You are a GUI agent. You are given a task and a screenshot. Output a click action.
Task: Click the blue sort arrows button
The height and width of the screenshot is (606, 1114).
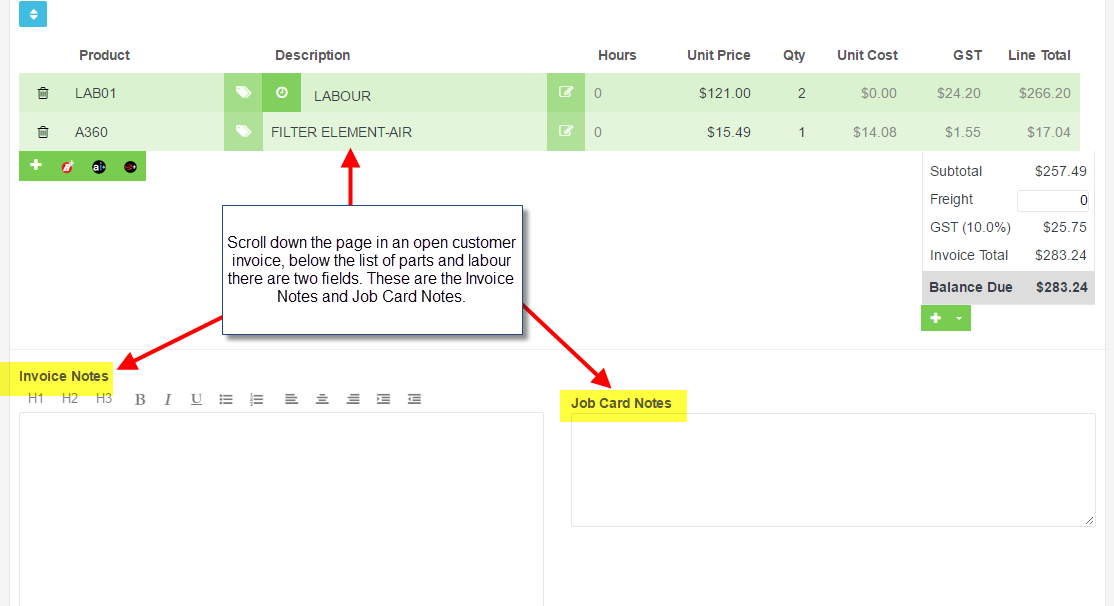(33, 14)
